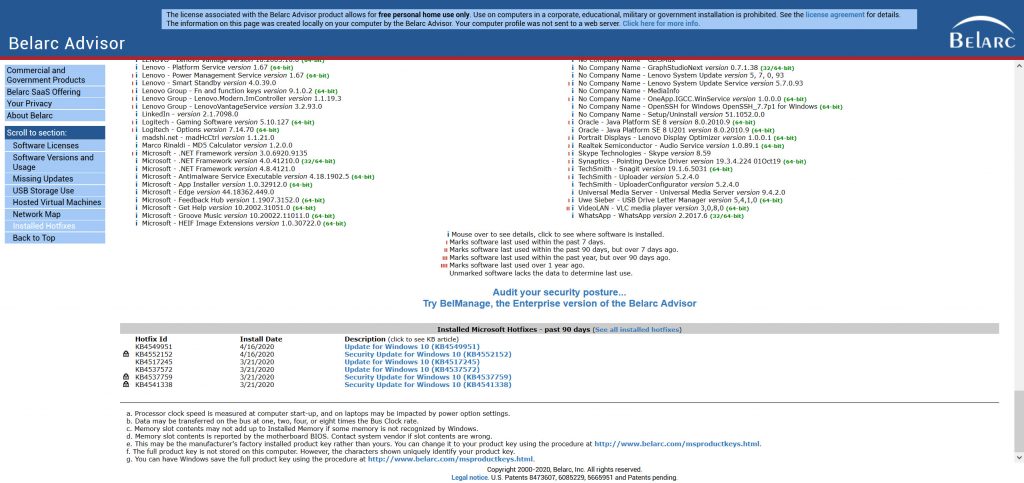Viewport: 1024px width, 483px height.
Task: Click info icon for HEIF Image Extensions
Action: 137,223
